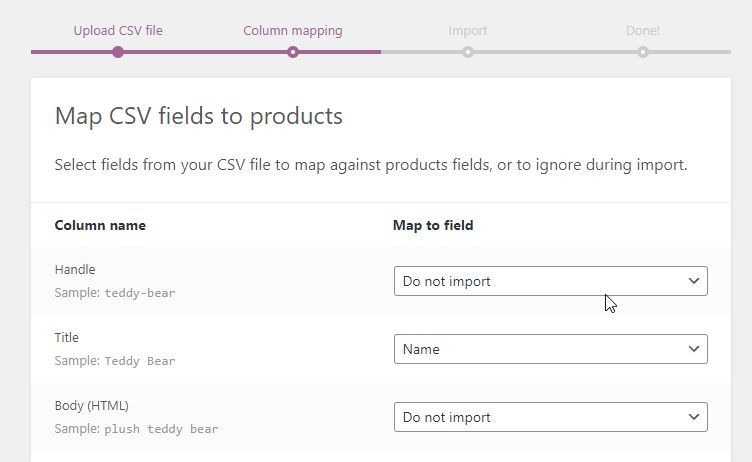
Task: Click the Done! step dot
Action: tap(643, 52)
